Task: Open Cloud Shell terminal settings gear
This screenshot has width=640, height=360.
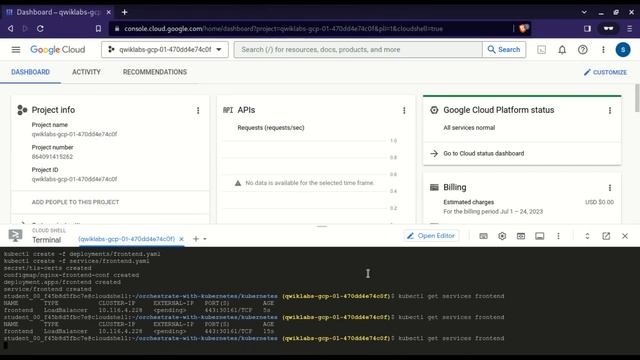Action: (502, 236)
